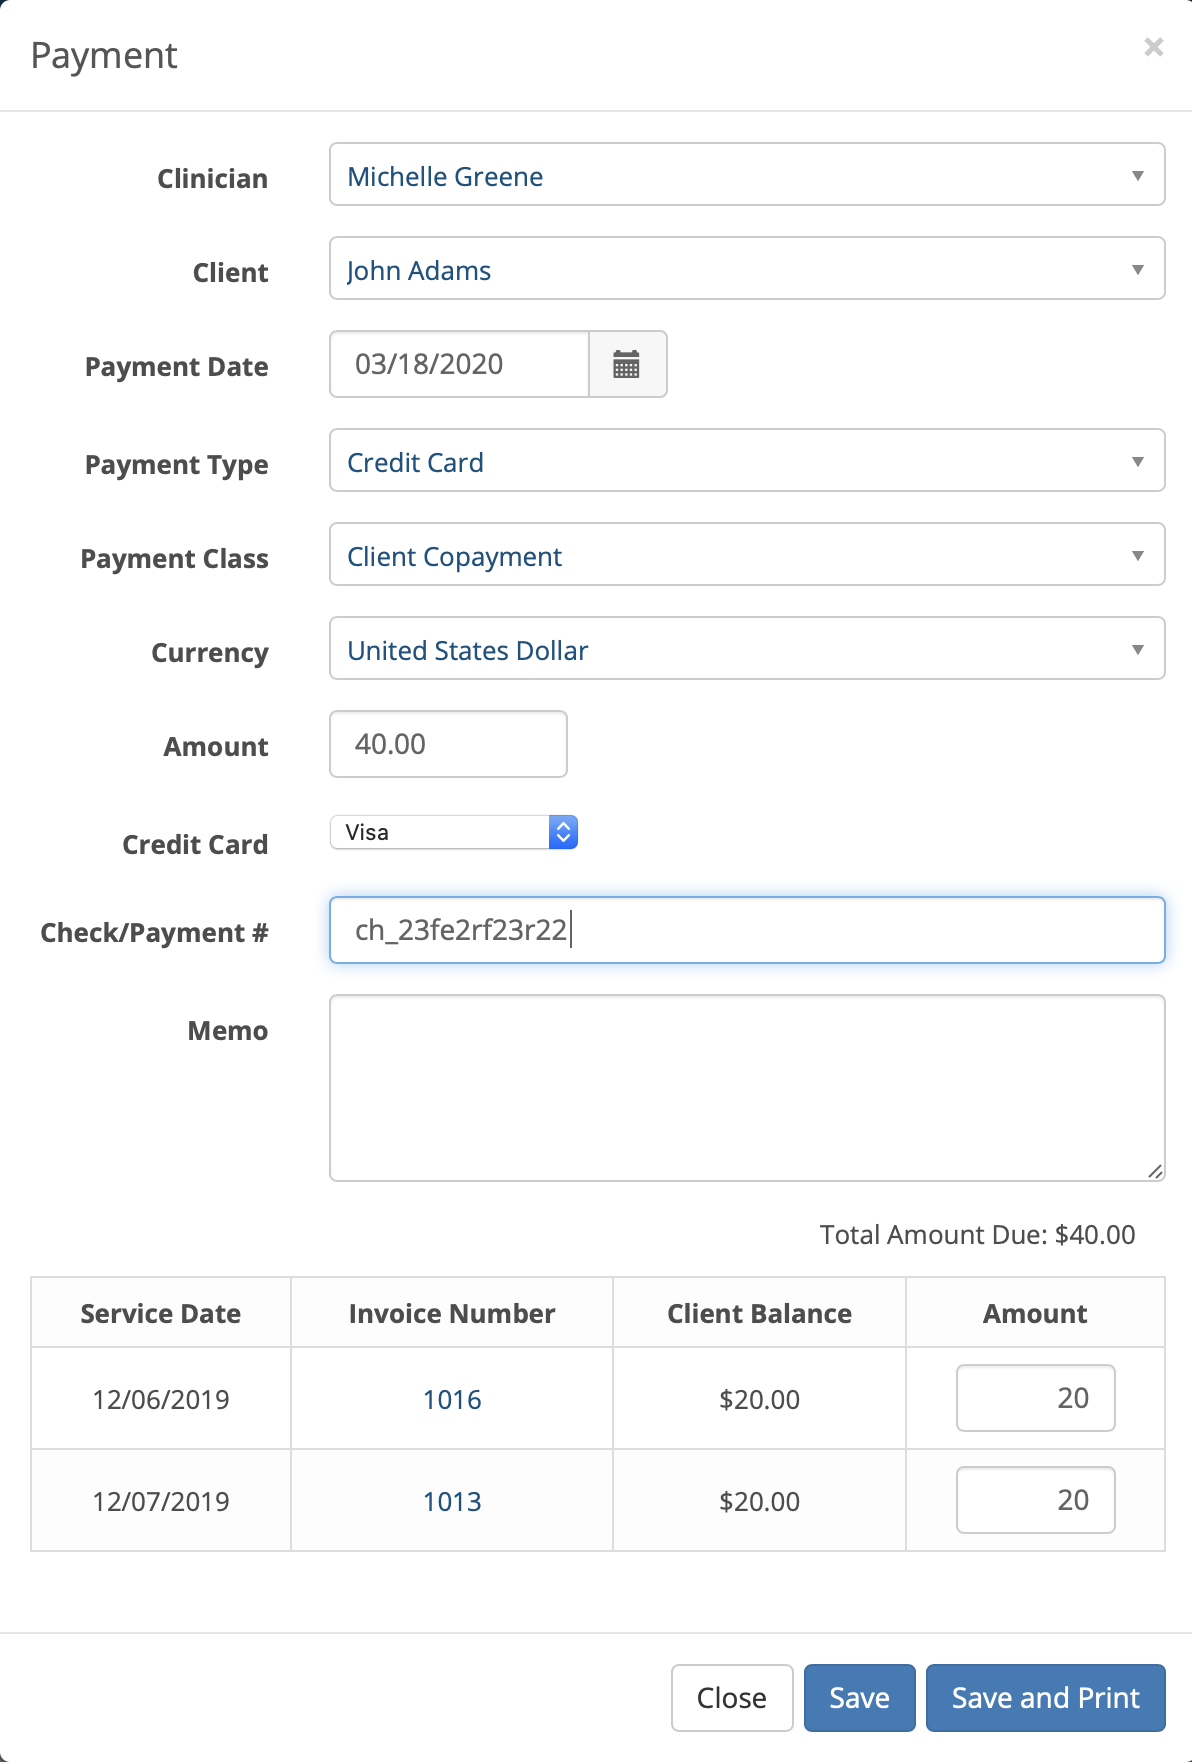This screenshot has width=1192, height=1762.
Task: Edit amount for invoice 1016
Action: (1036, 1398)
